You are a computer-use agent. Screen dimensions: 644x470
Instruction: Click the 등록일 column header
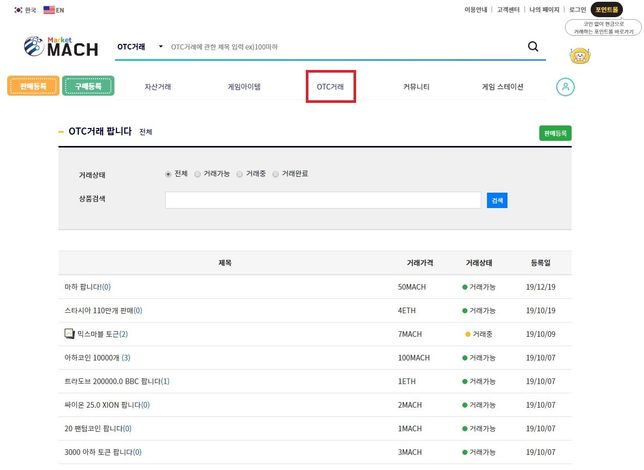pyautogui.click(x=540, y=263)
